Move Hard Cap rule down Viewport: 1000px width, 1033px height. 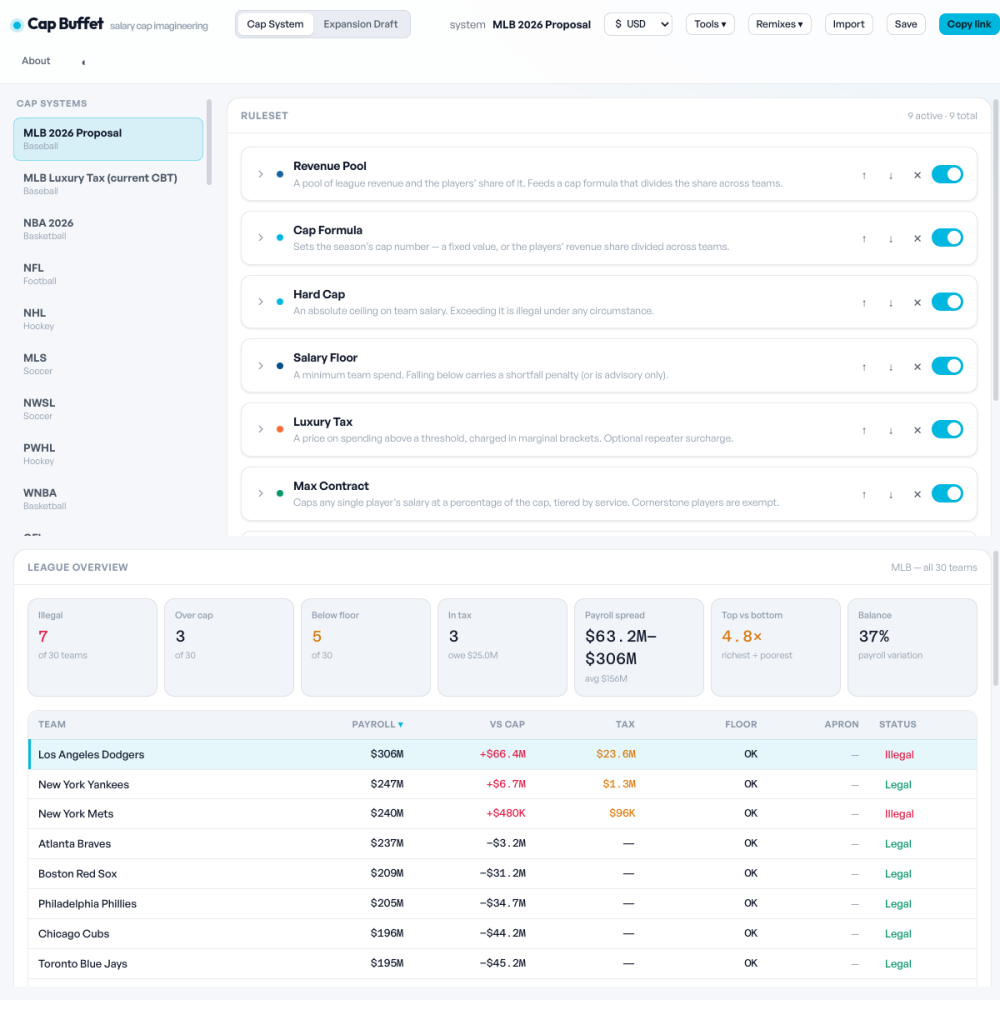coord(891,303)
